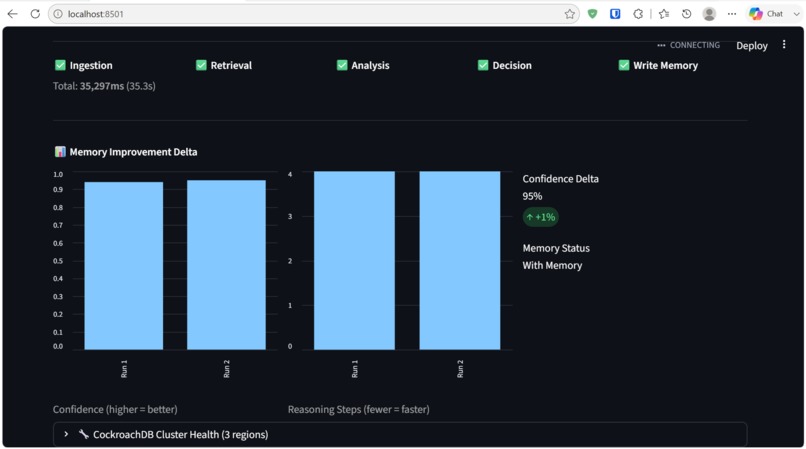Focus the address bar showing localhost:8501
The height and width of the screenshot is (449, 806).
coord(314,14)
